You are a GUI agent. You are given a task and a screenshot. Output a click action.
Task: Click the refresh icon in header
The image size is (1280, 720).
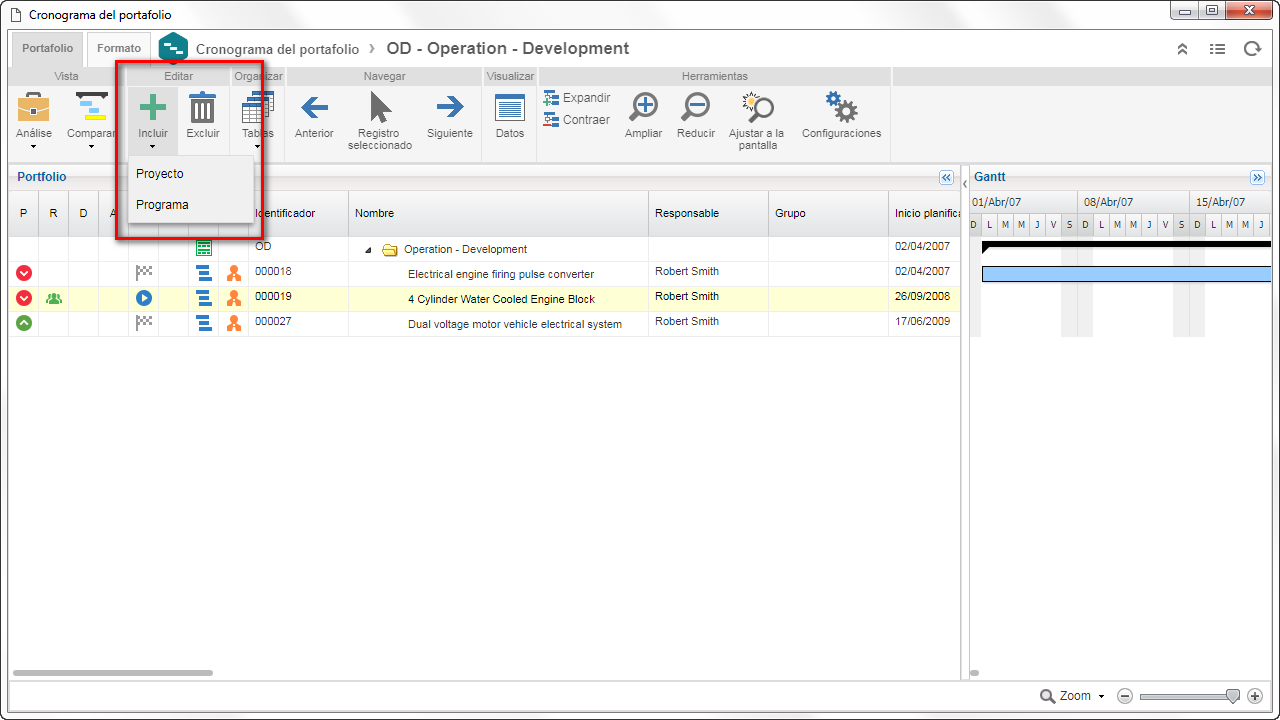[1252, 48]
